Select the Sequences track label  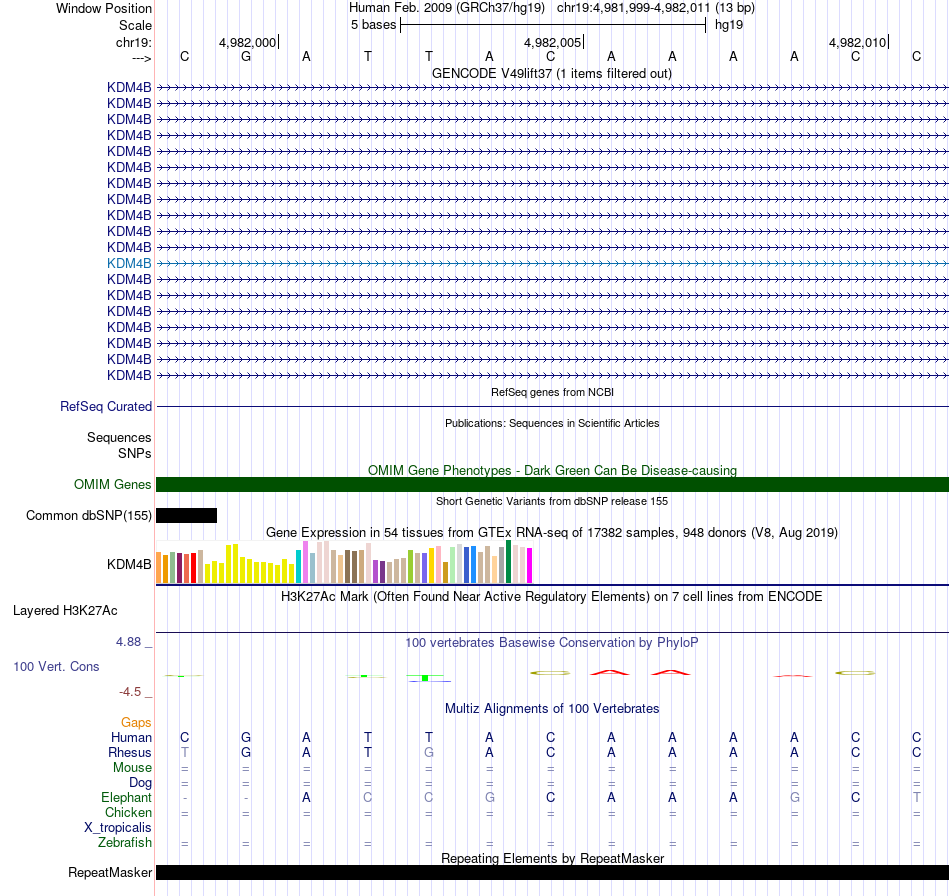coord(119,437)
